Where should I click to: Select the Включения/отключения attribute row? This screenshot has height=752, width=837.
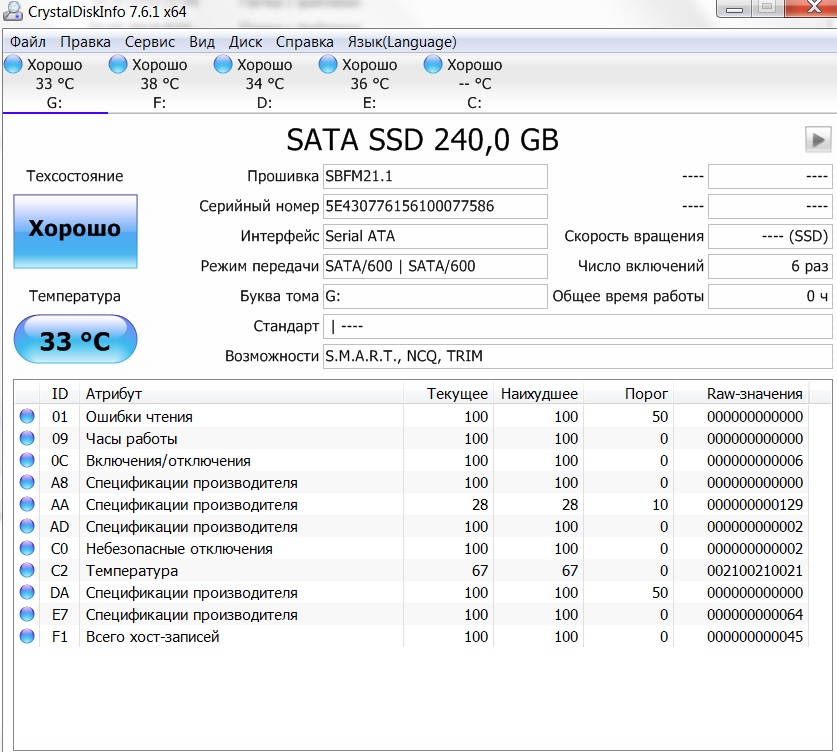[x=411, y=461]
